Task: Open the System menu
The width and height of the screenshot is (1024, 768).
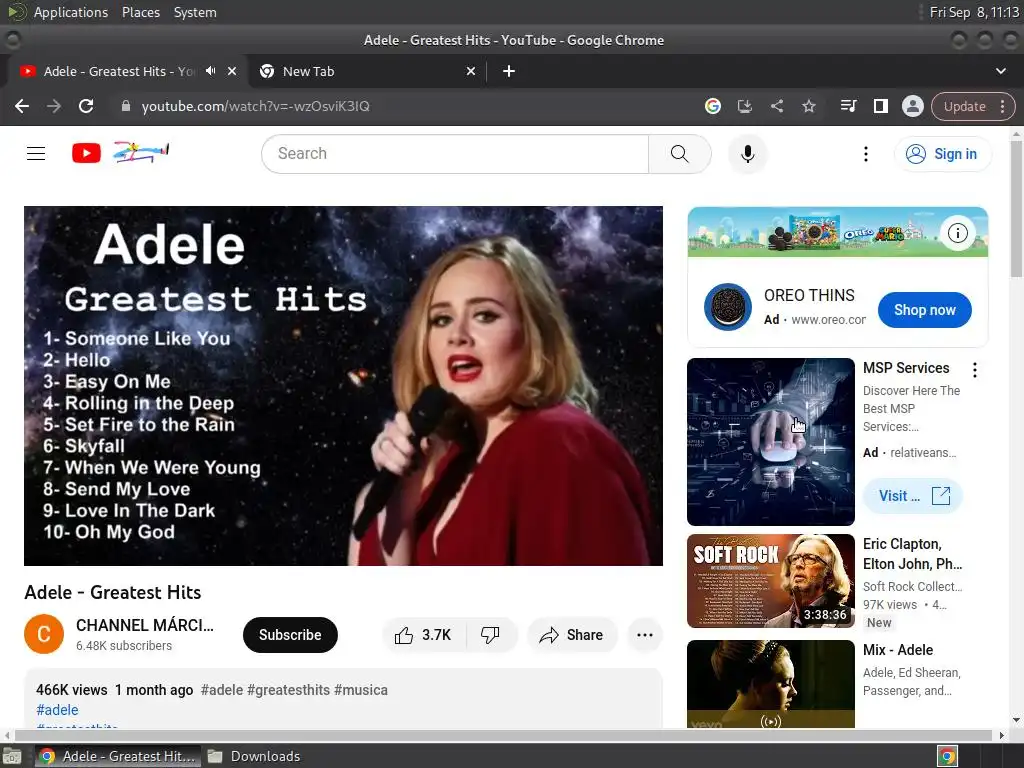Action: tap(195, 12)
